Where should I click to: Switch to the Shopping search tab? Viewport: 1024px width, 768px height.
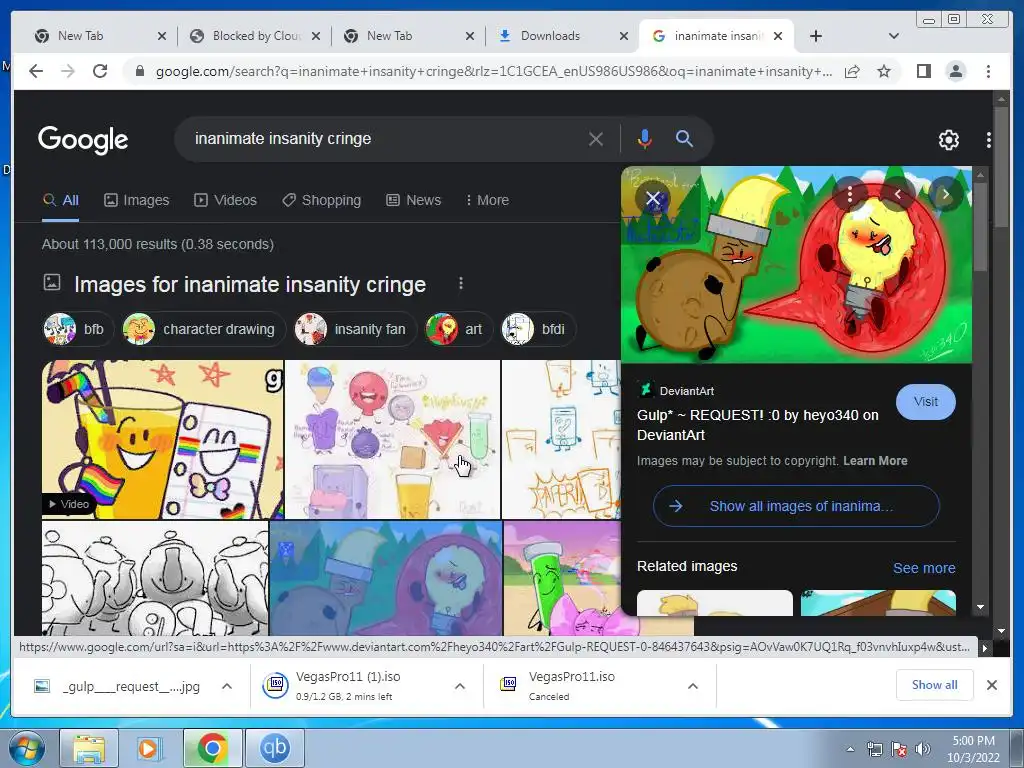(x=321, y=200)
